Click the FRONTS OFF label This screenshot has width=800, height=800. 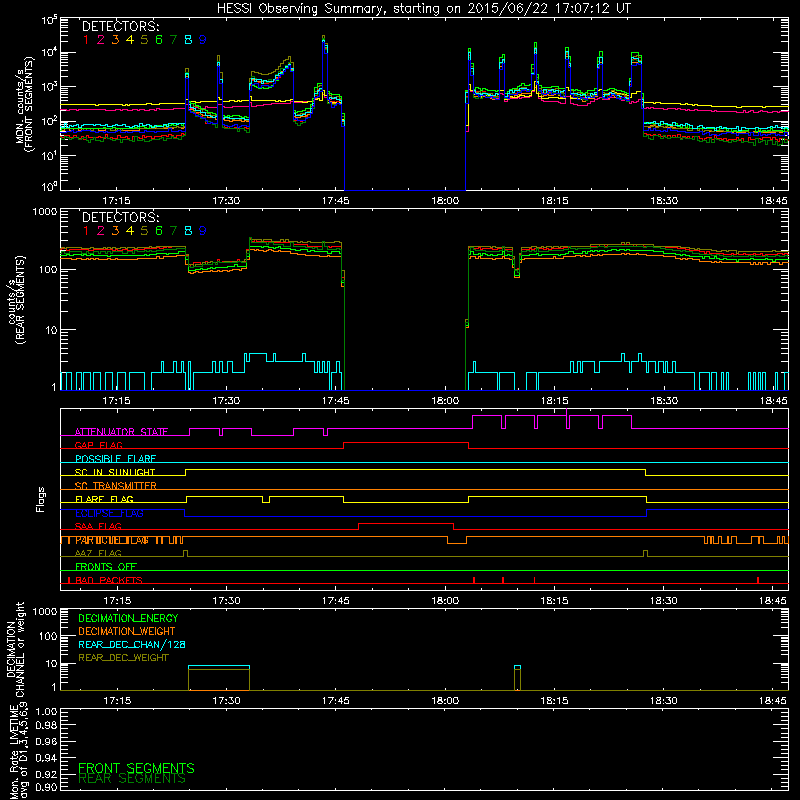click(x=106, y=567)
